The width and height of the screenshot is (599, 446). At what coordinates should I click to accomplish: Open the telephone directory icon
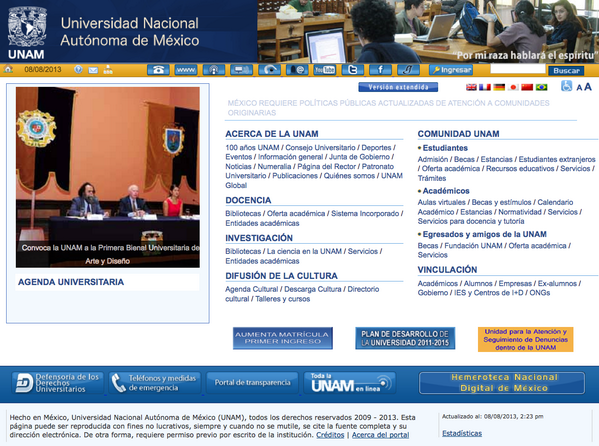(x=158, y=70)
